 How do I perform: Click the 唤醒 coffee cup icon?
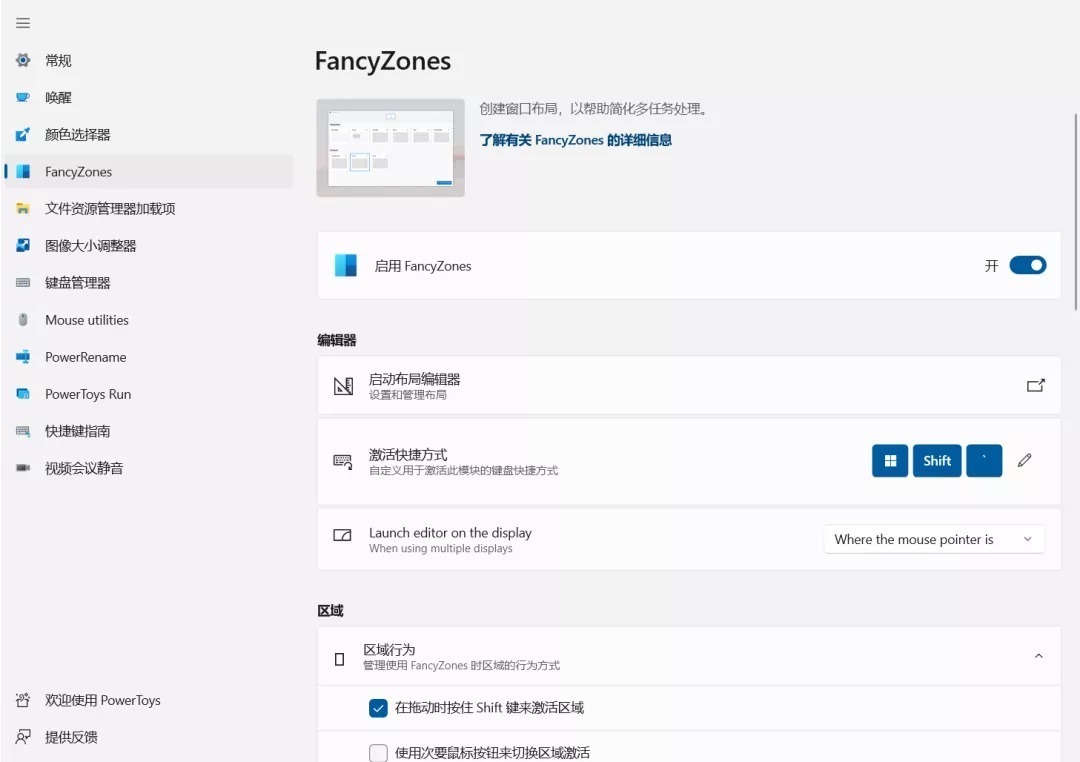23,98
